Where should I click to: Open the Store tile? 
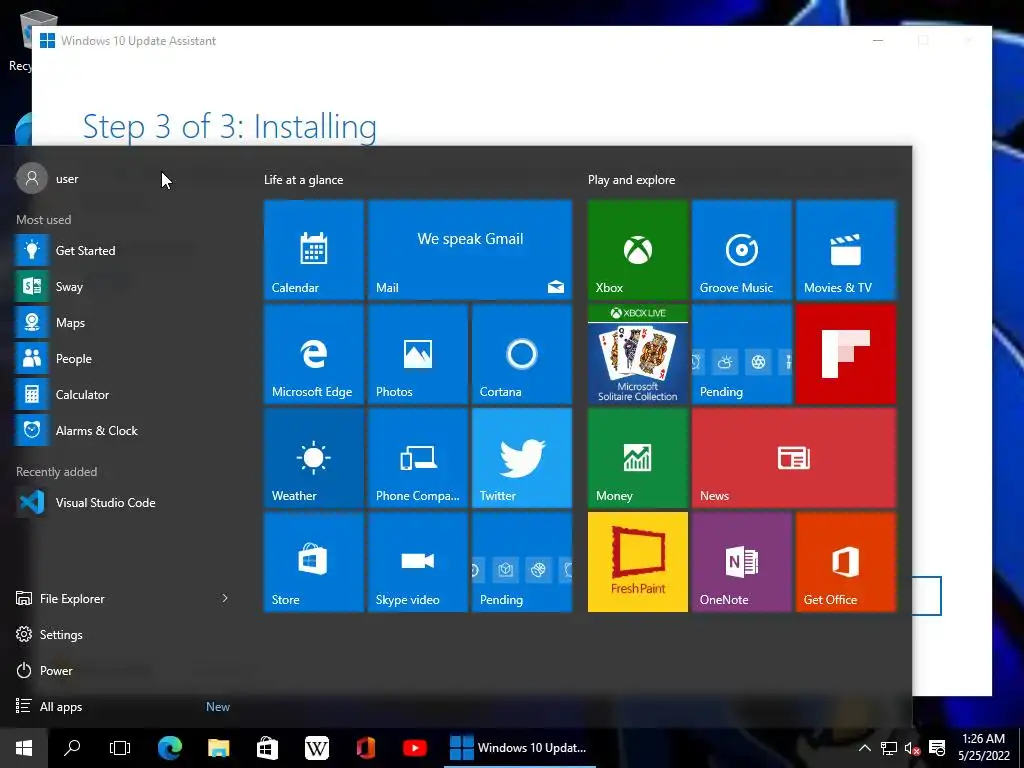pos(313,562)
